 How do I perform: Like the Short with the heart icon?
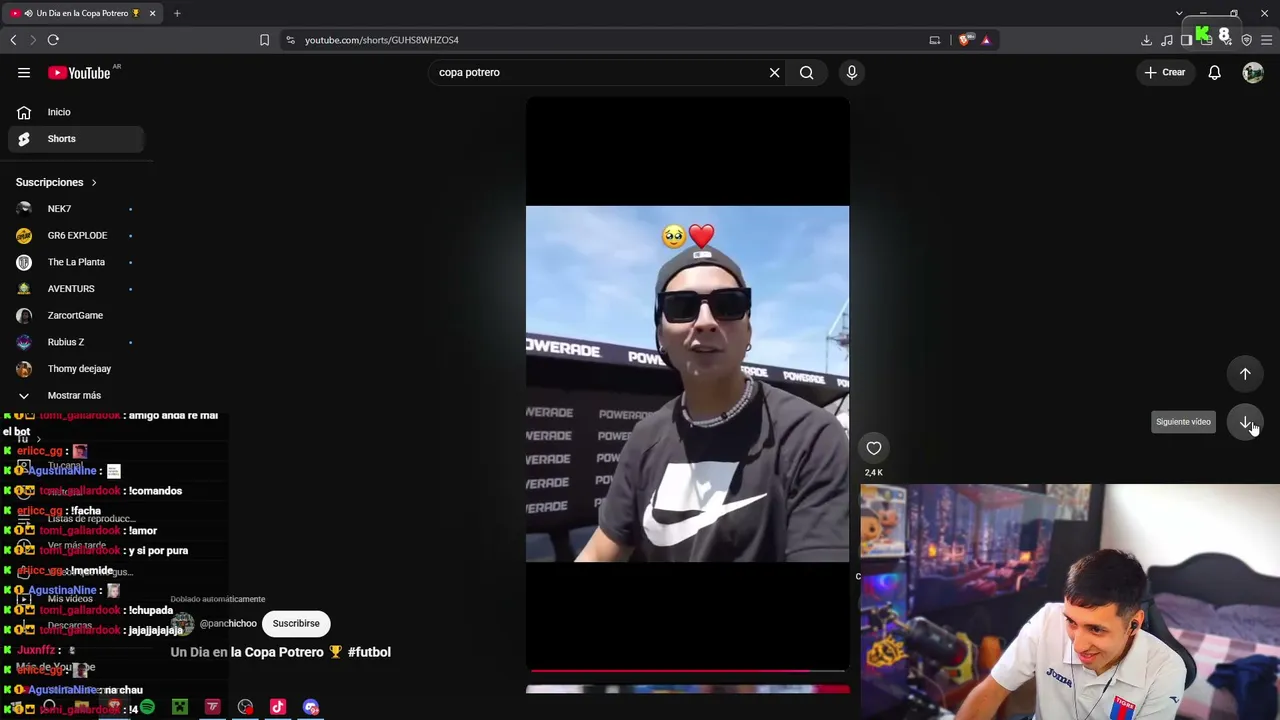(874, 448)
